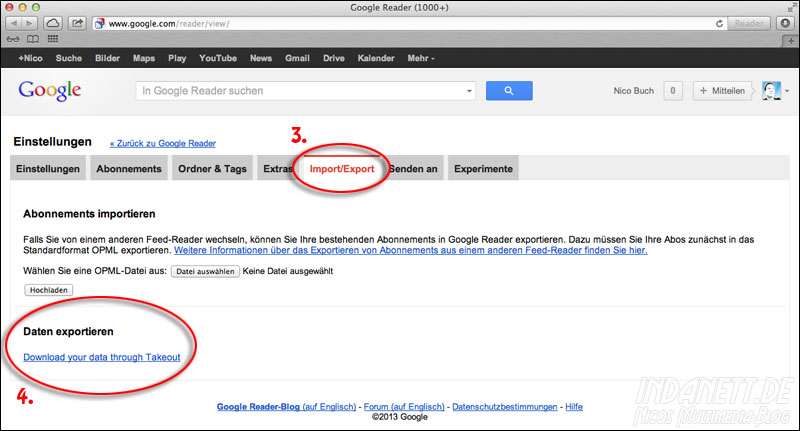Switch to the Abonnements tab
The image size is (800, 431).
(x=129, y=169)
